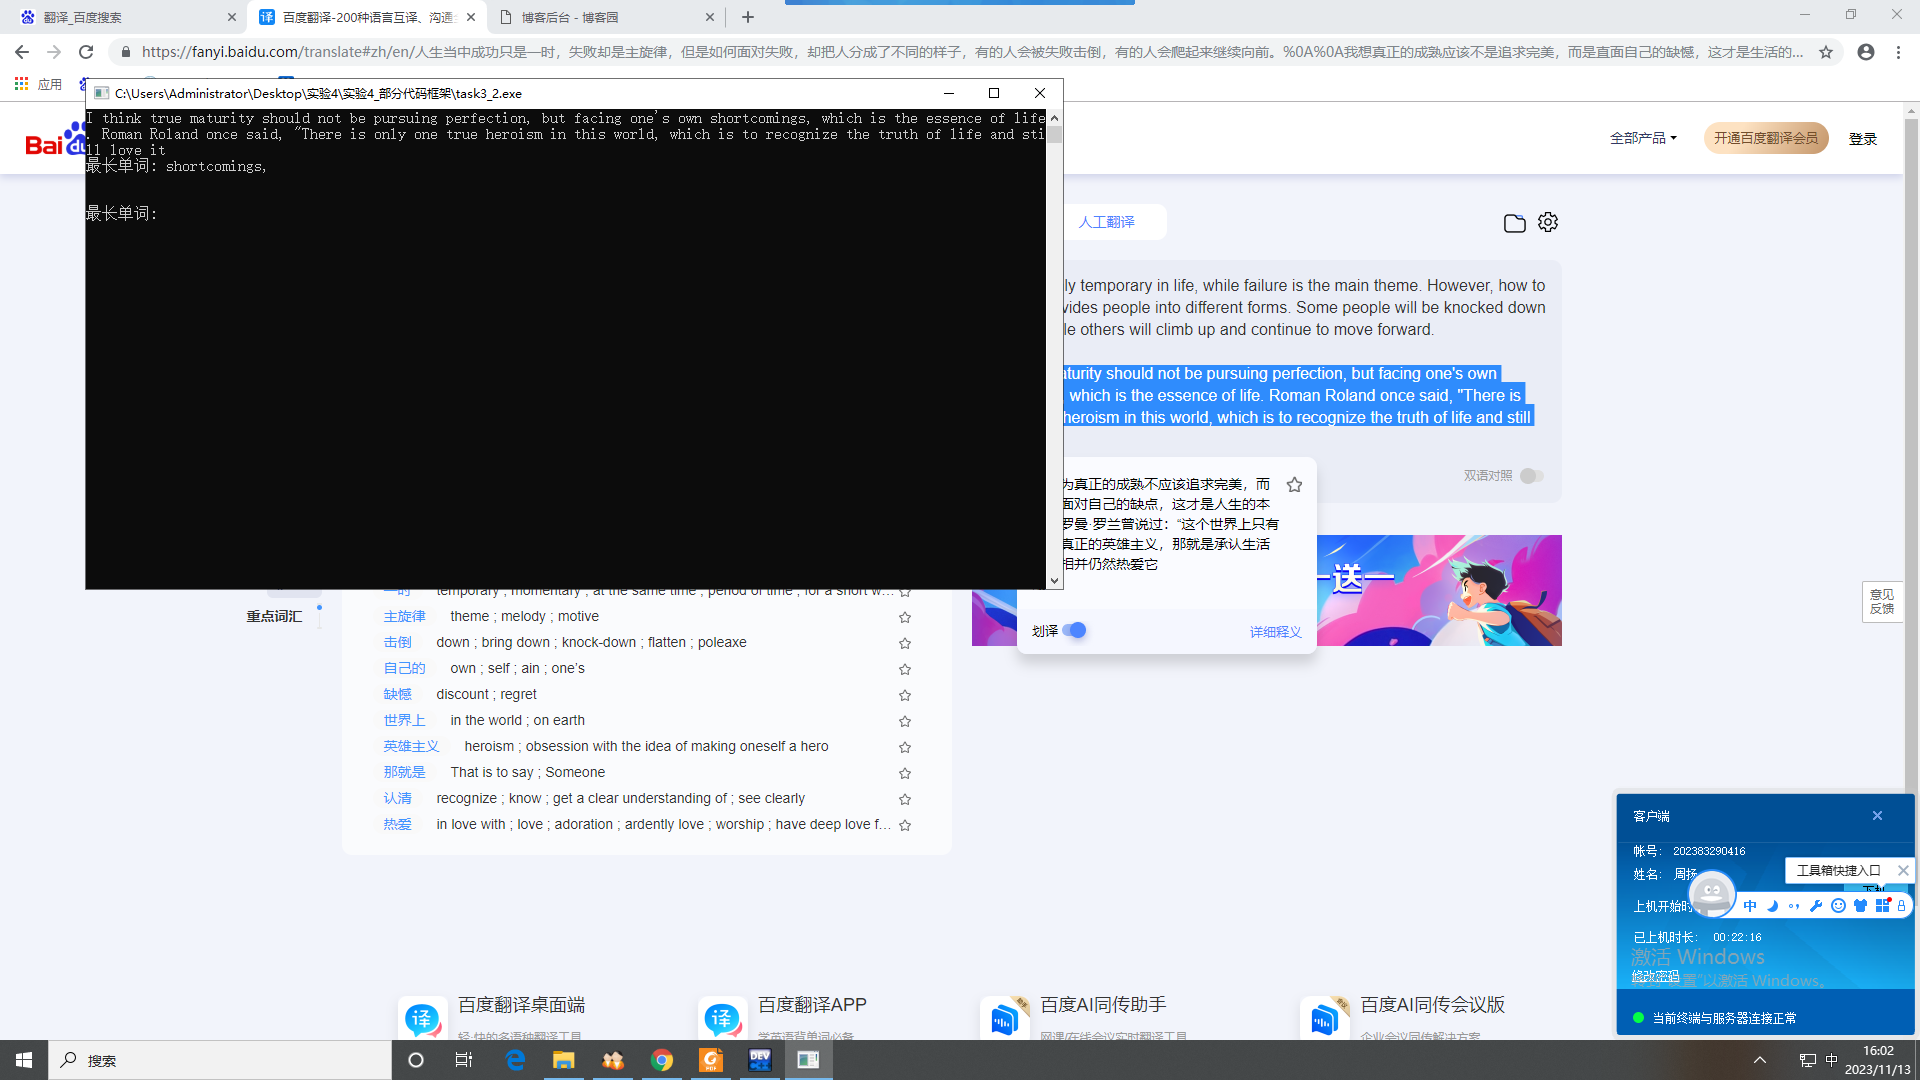Toggle 中 Chinese input mode in toolbar
This screenshot has height=1080, width=1920.
click(x=1750, y=906)
